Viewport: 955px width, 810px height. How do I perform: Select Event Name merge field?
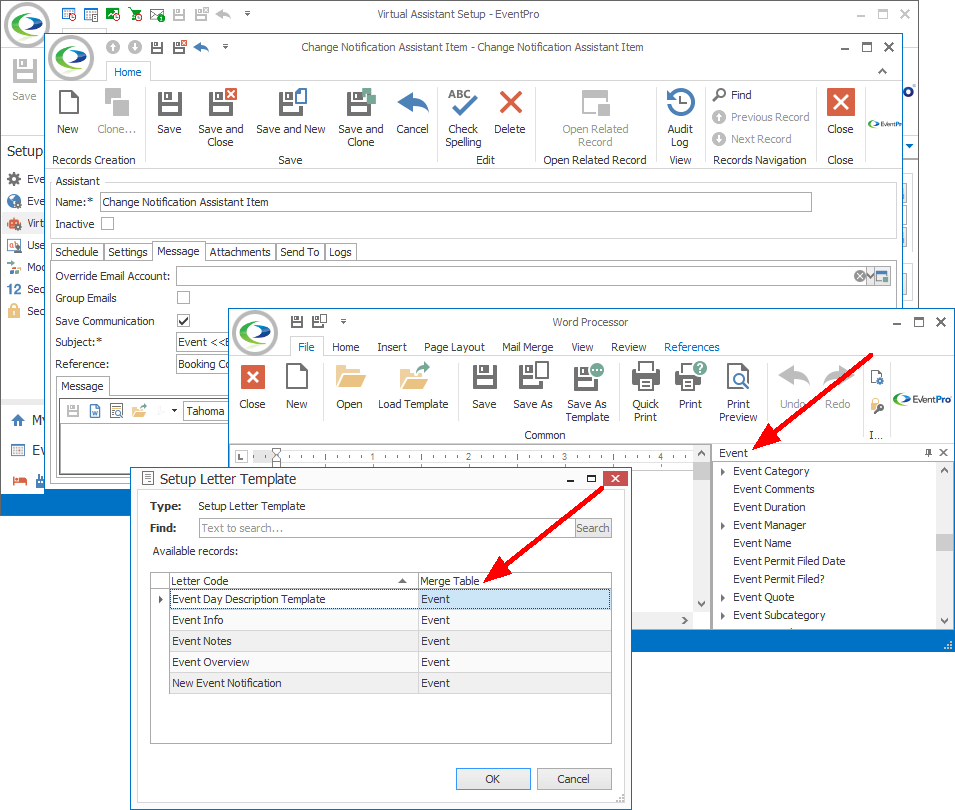coord(762,543)
